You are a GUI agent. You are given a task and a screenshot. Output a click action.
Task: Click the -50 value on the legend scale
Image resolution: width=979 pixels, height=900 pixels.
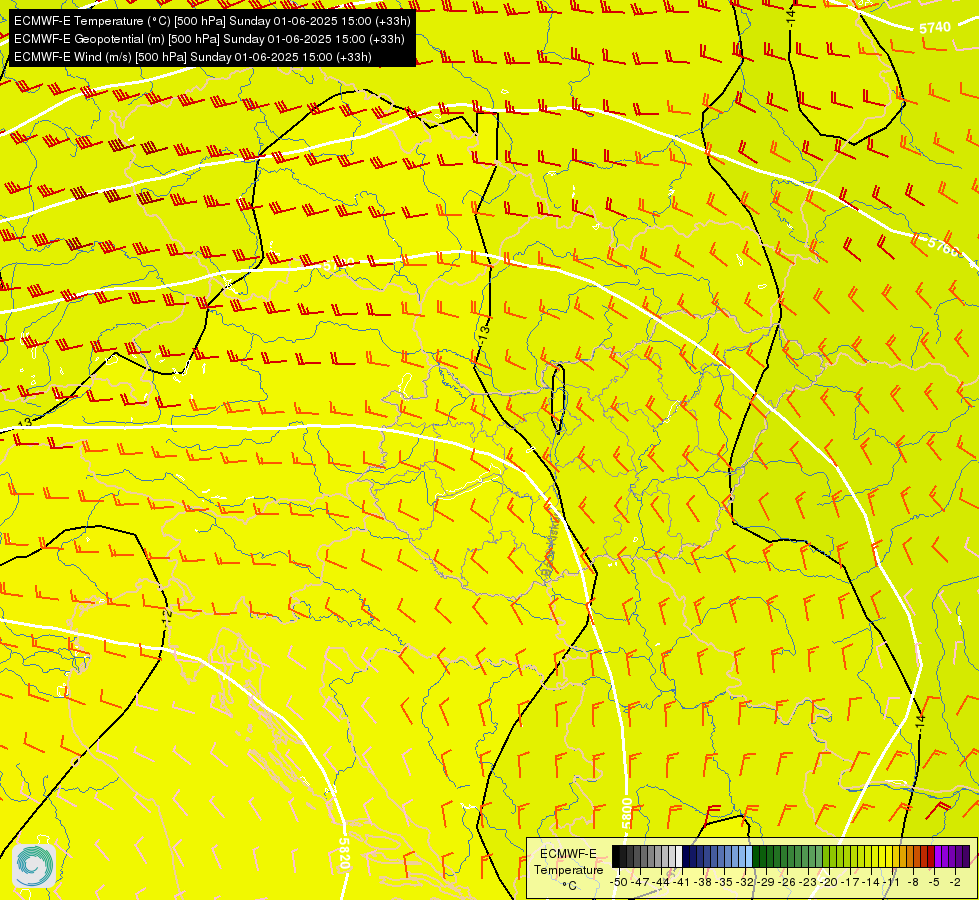tap(619, 883)
